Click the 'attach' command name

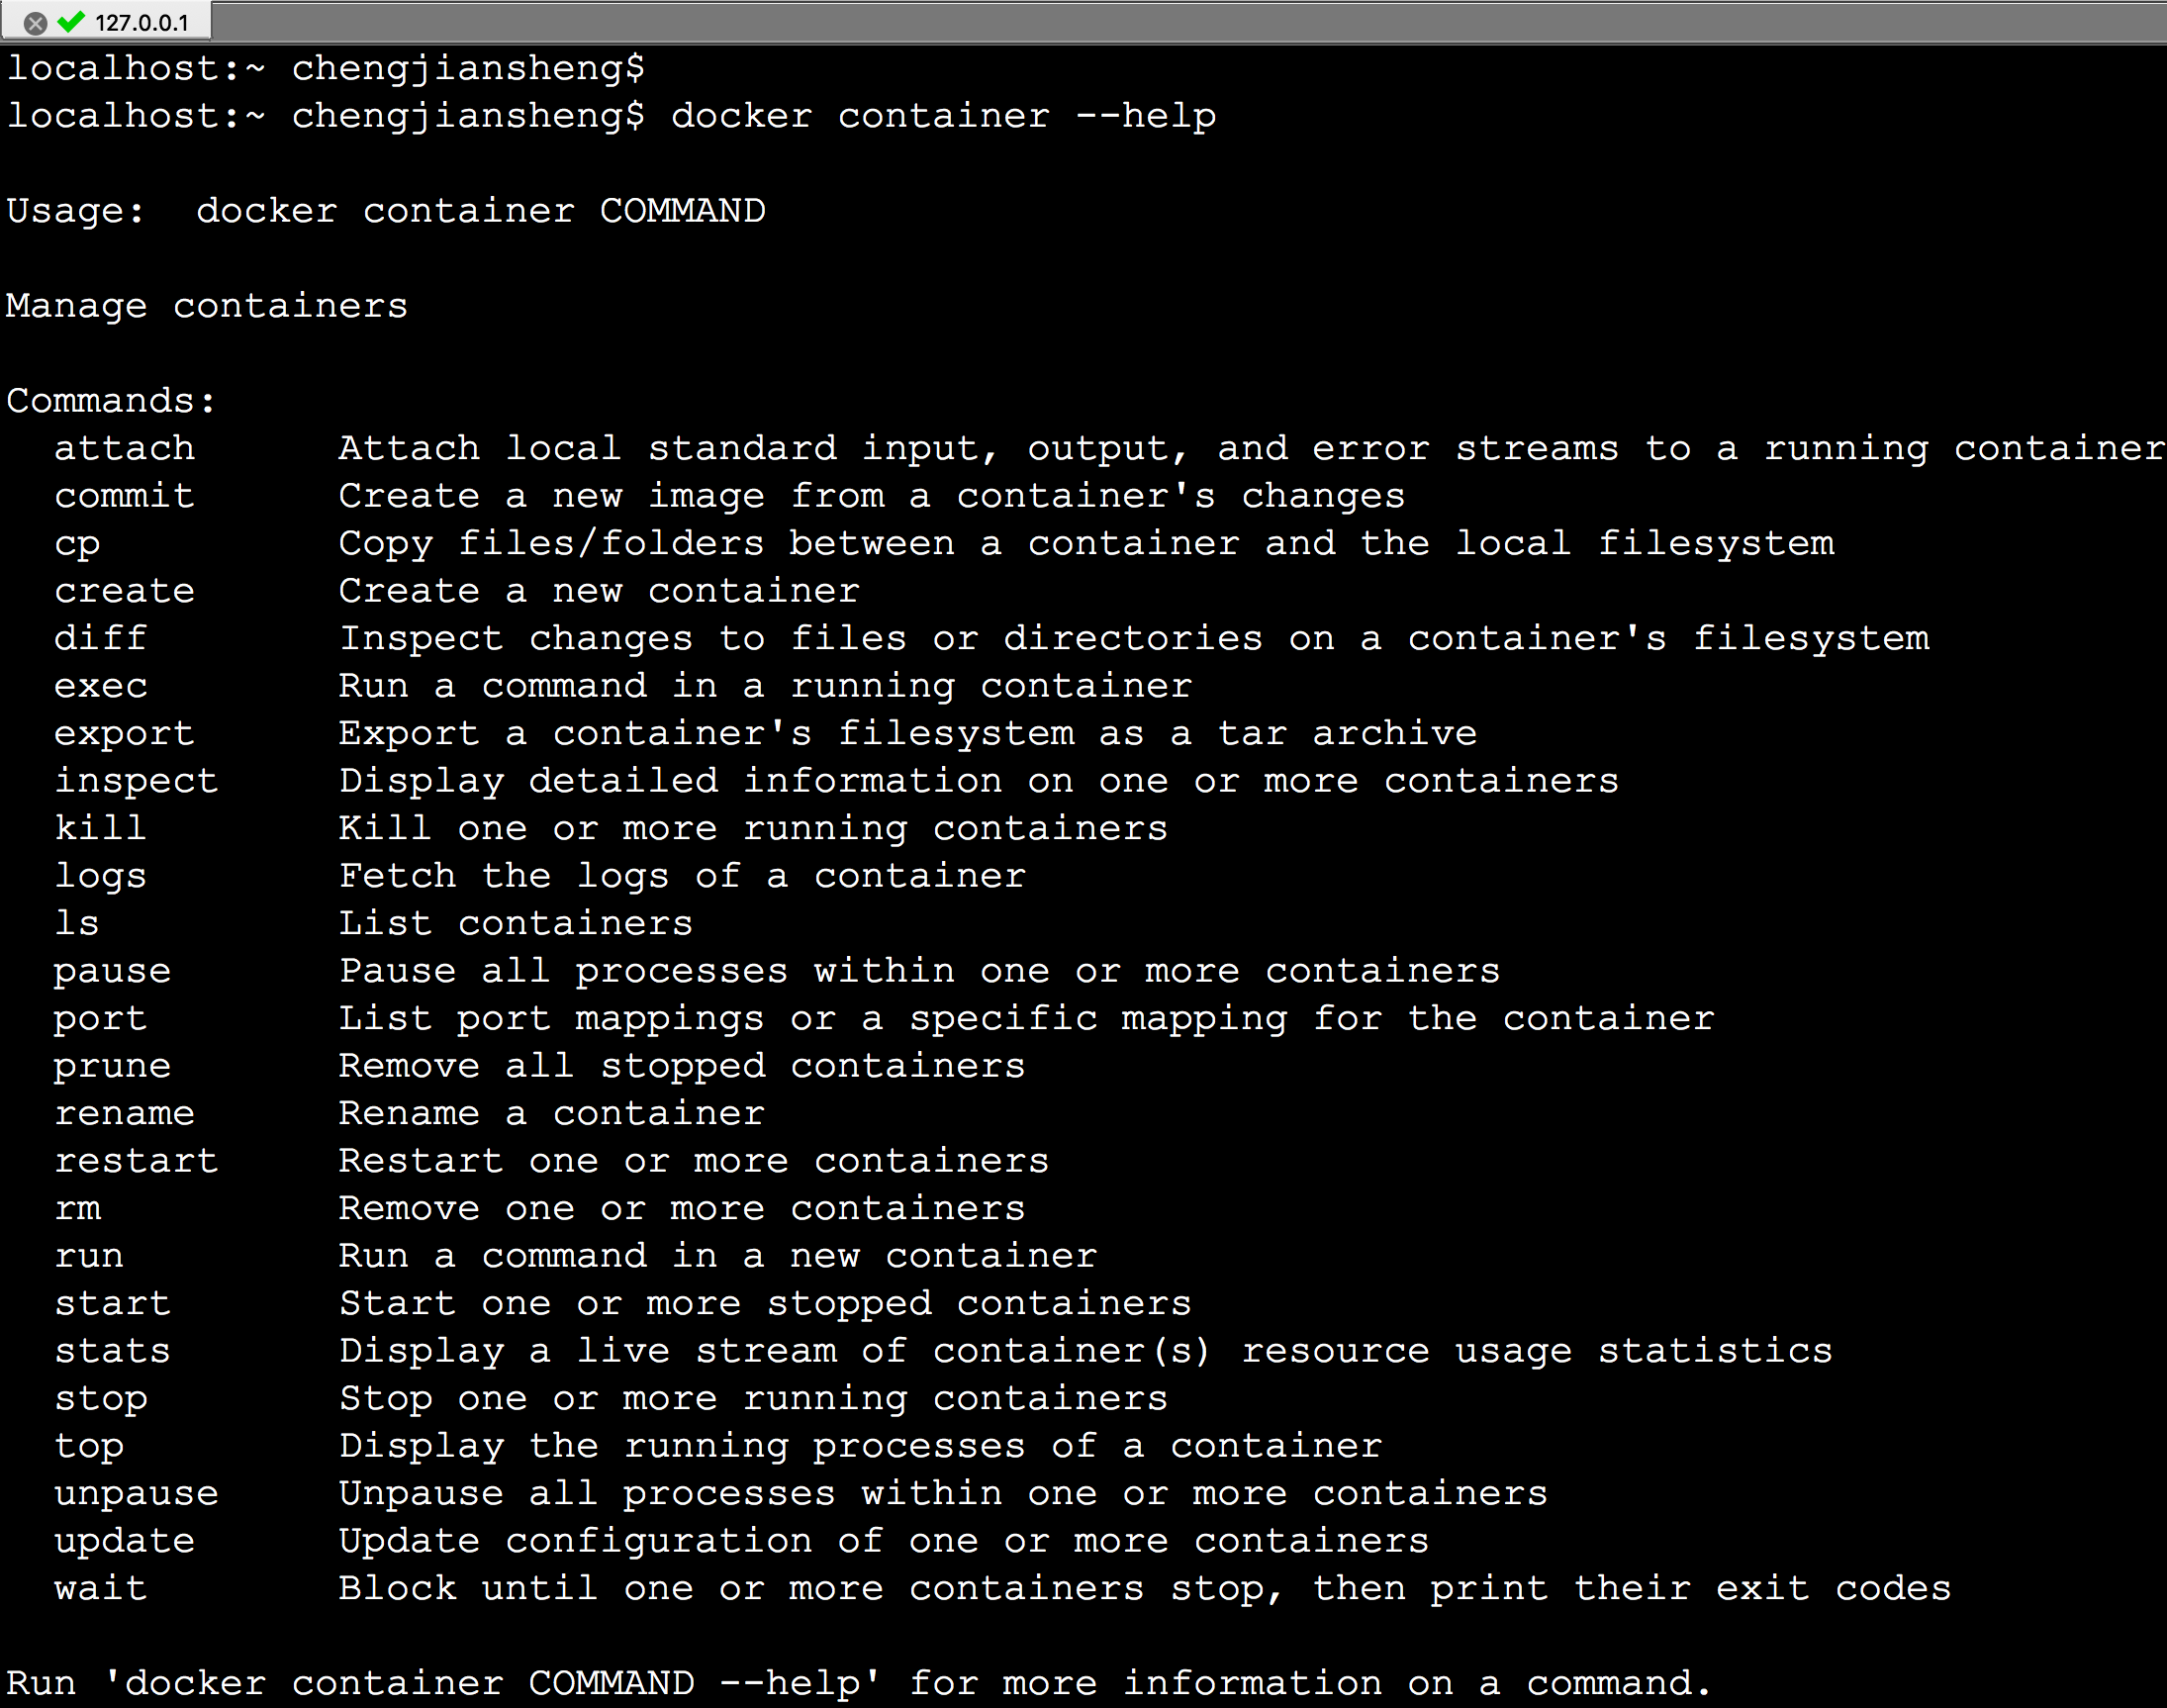click(x=124, y=448)
